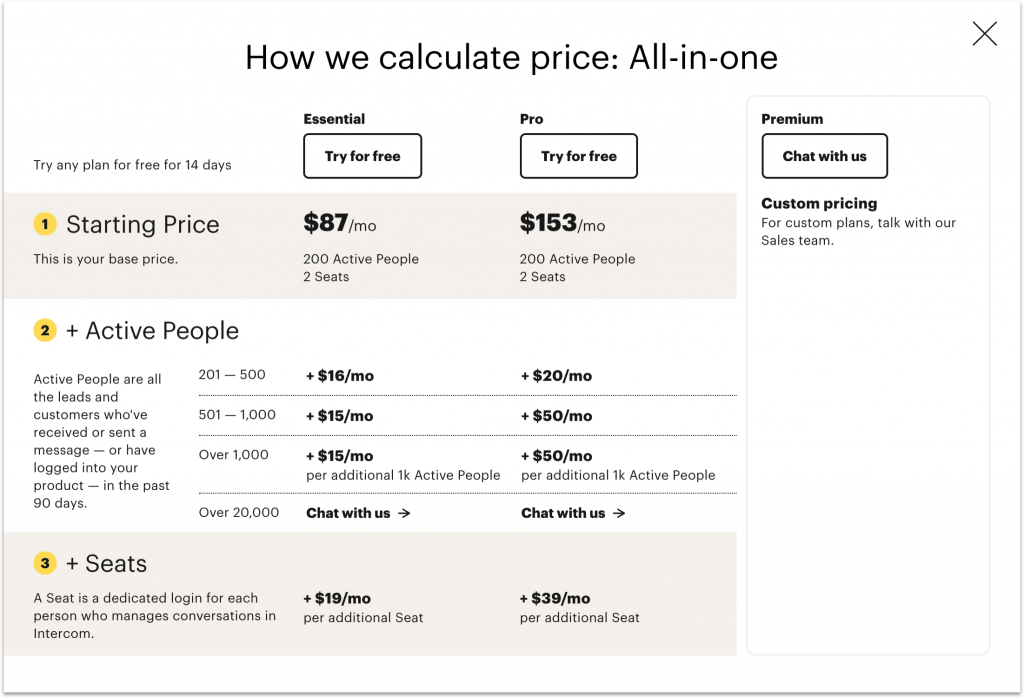The height and width of the screenshot is (698, 1024).
Task: Click the yellow badge 3 next to Seats
Action: pos(45,563)
